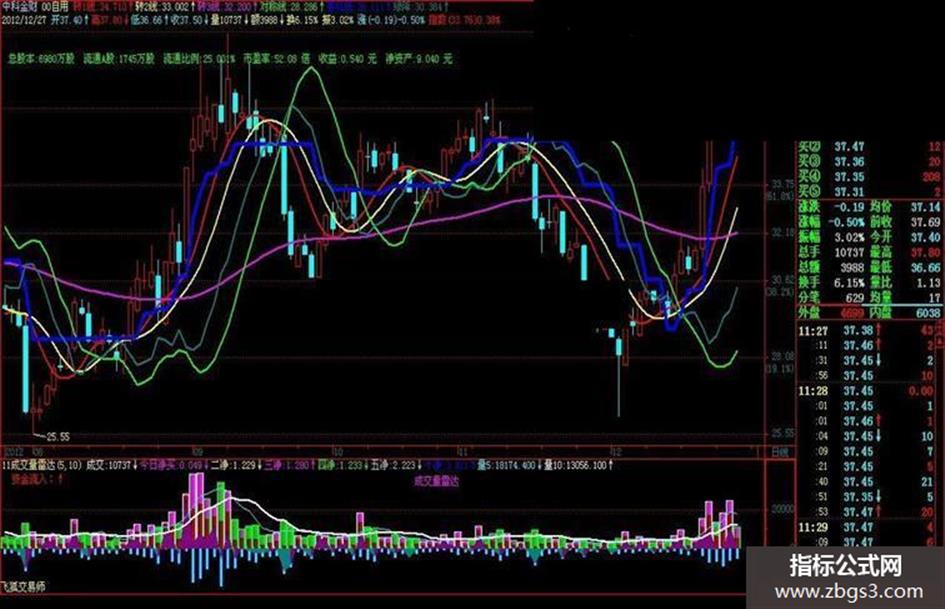
Task: Click the 28.08 price axis label
Action: pyautogui.click(x=783, y=356)
